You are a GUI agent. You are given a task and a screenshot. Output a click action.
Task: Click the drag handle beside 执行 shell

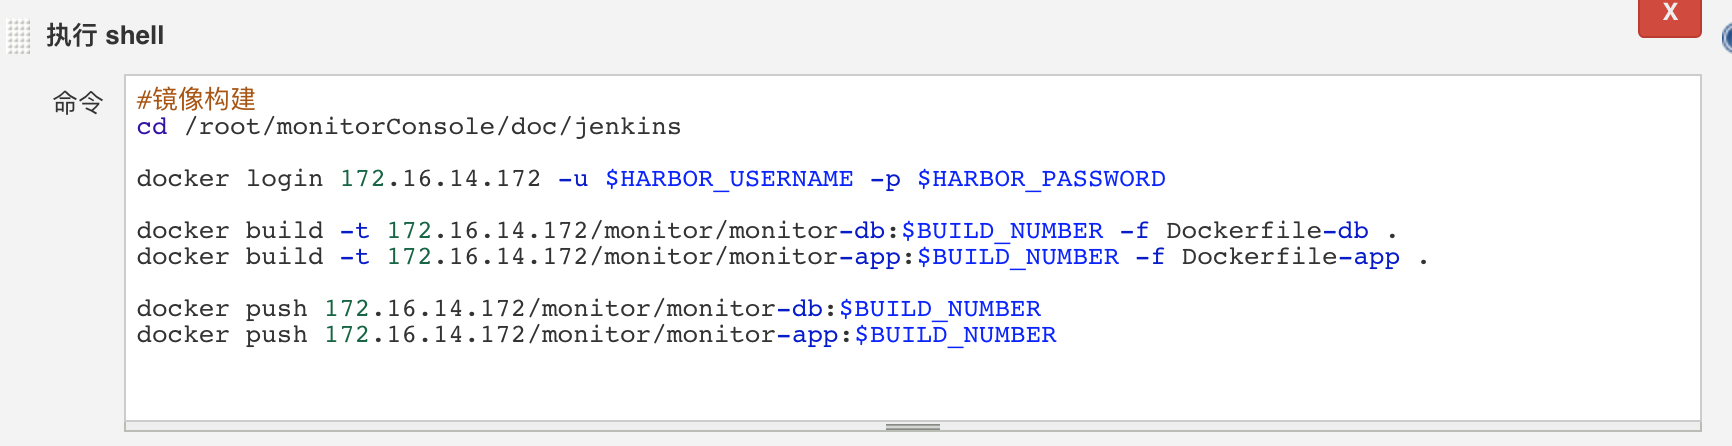19,37
